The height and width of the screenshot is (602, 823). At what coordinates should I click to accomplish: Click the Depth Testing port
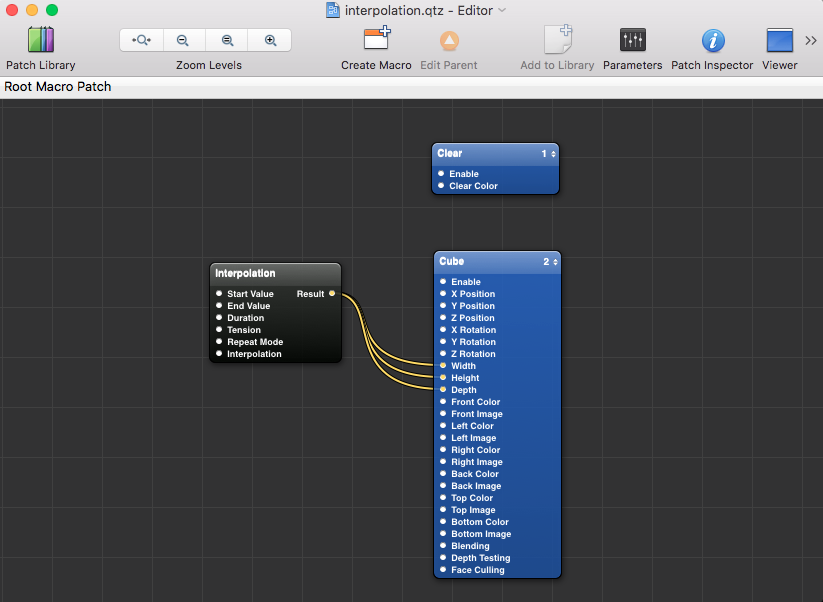443,557
